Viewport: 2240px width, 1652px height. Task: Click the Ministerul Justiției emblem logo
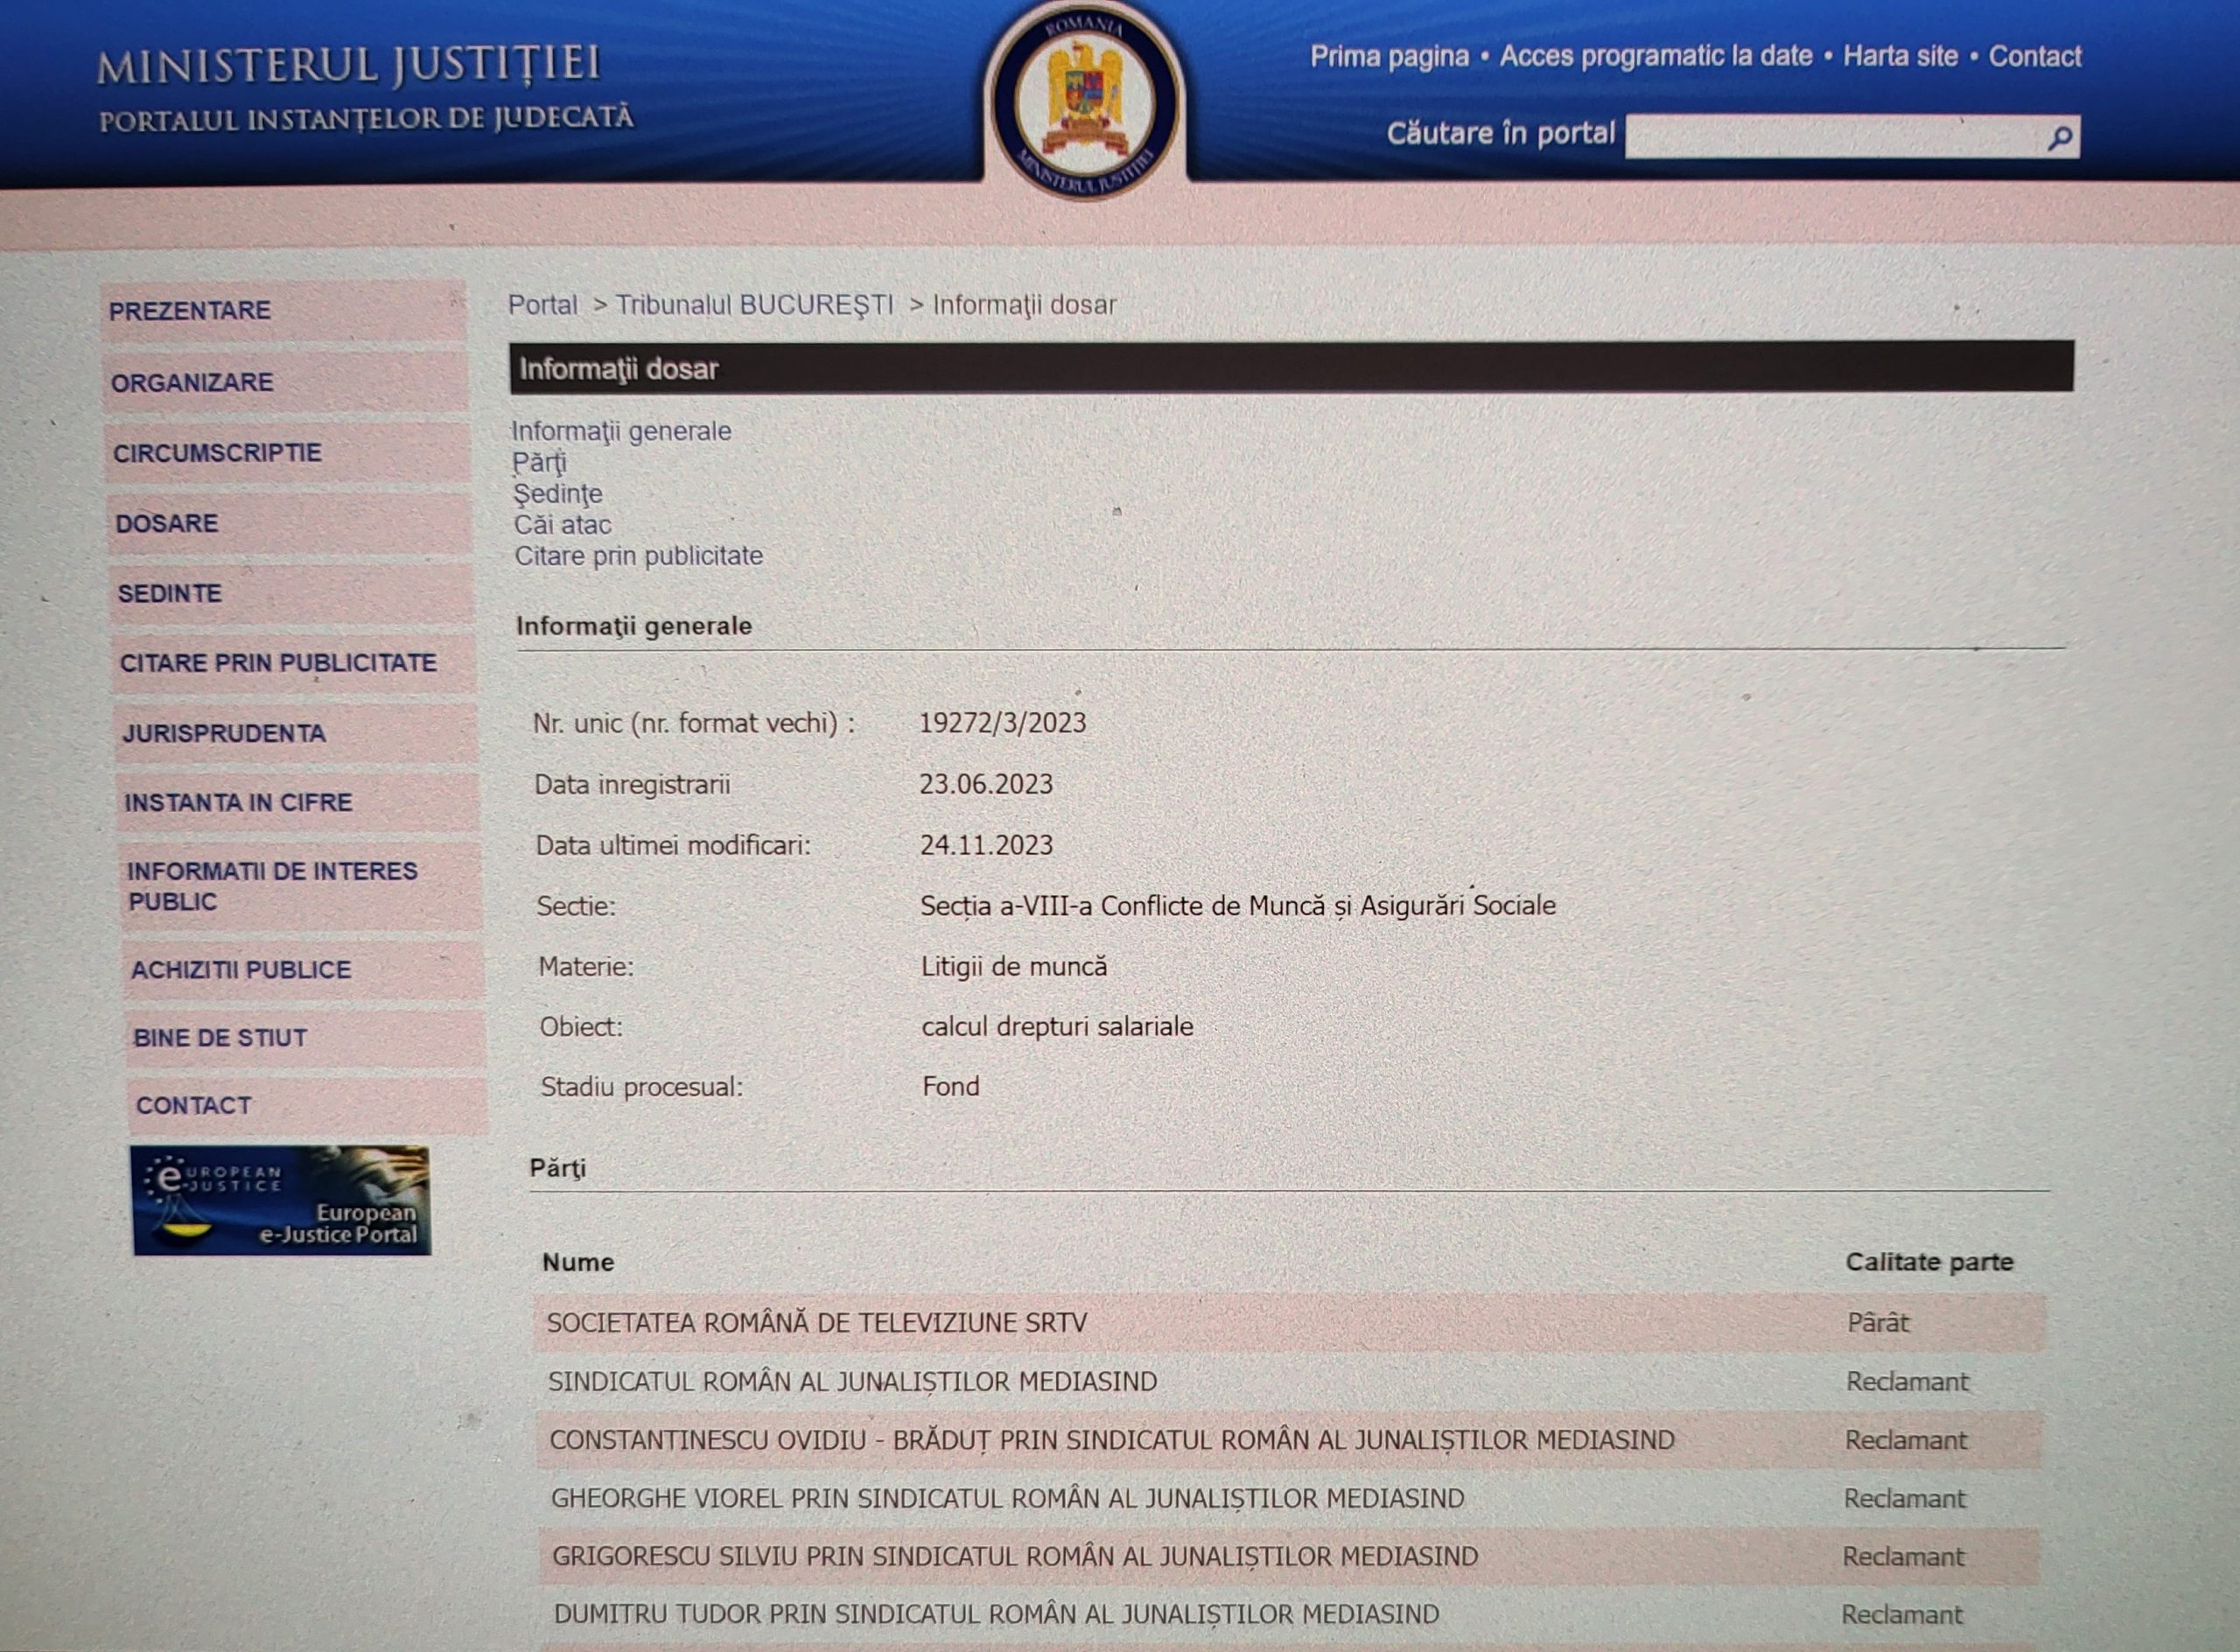click(1085, 101)
